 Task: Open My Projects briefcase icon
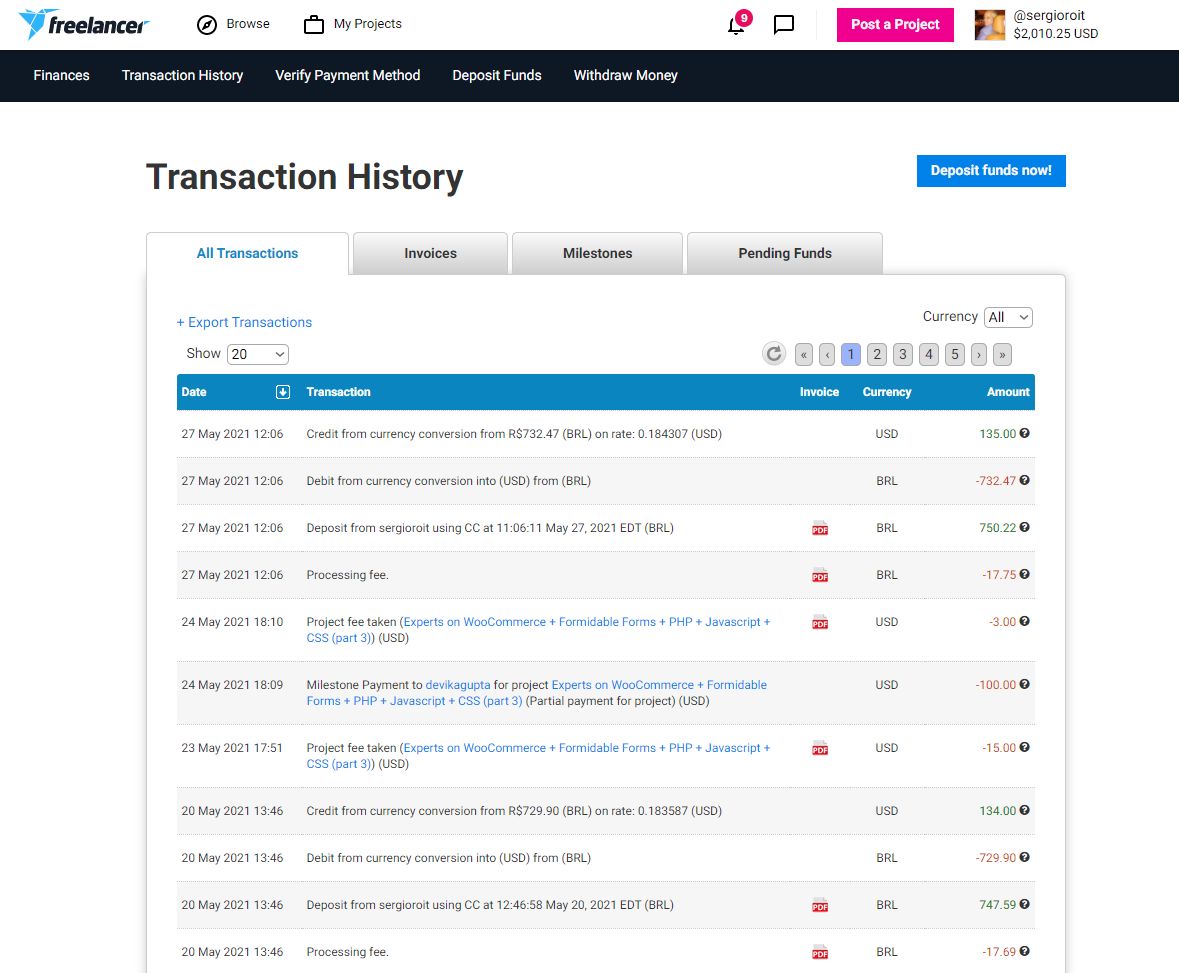(314, 25)
